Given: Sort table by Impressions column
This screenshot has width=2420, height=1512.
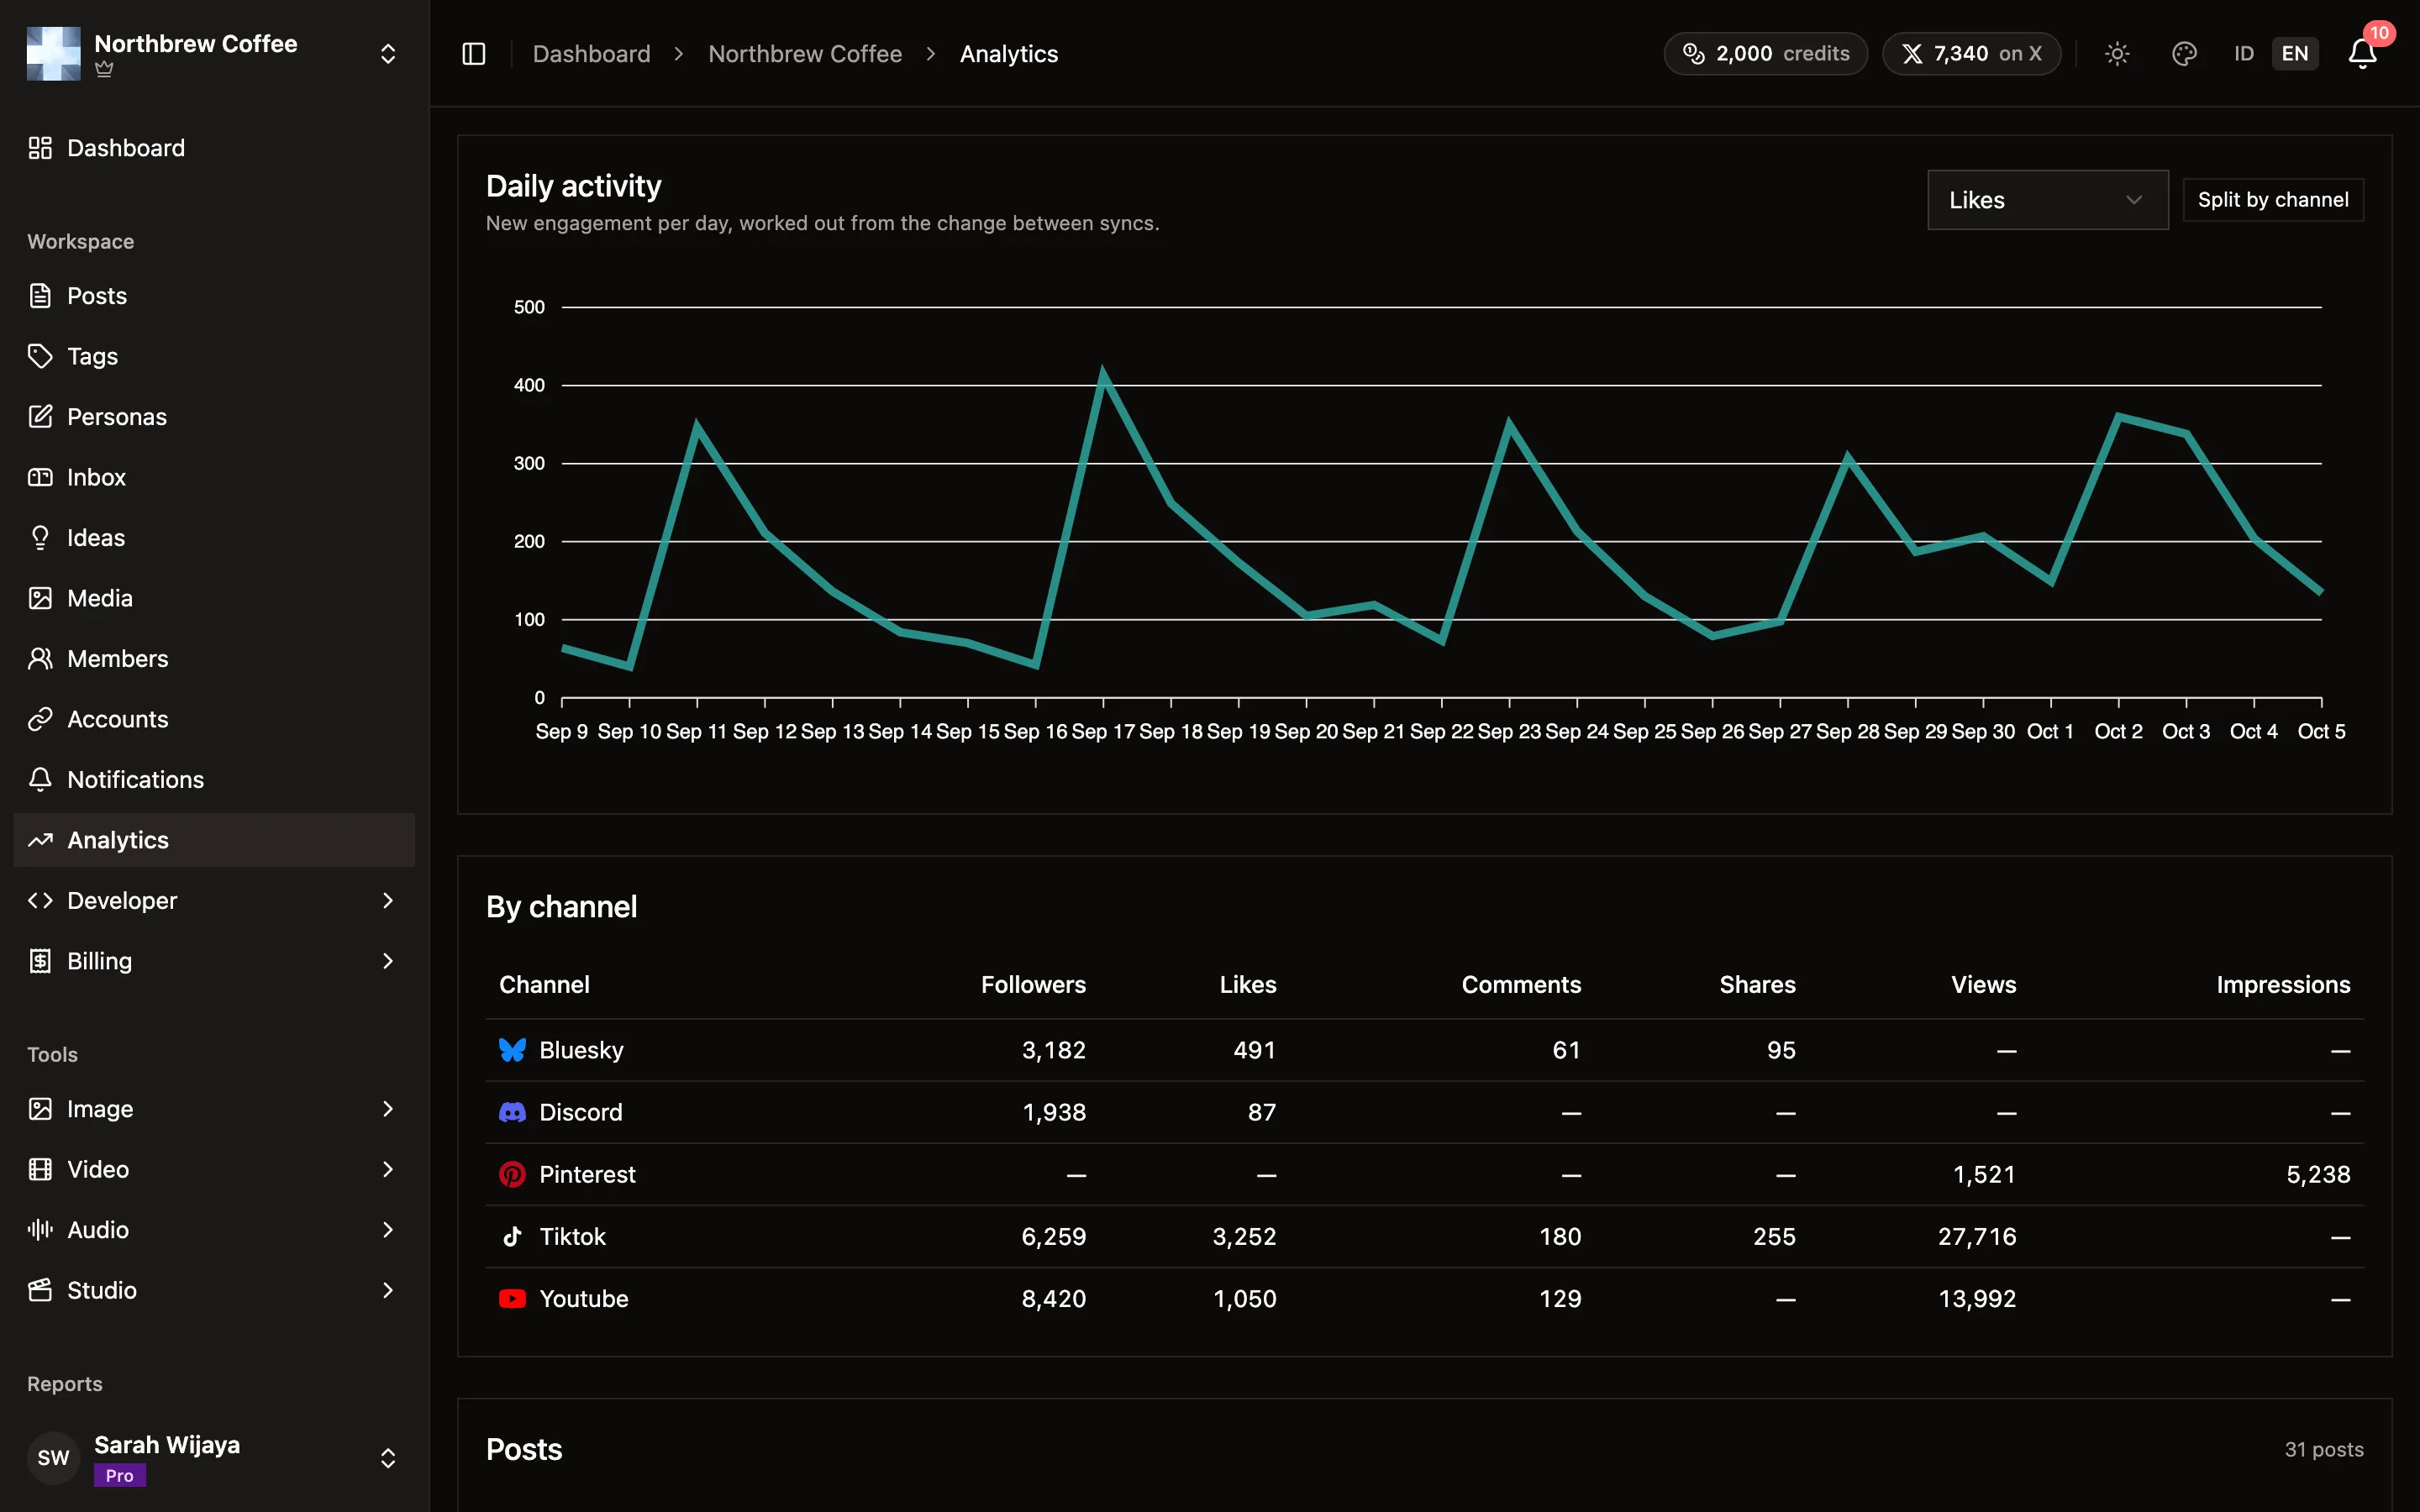Looking at the screenshot, I should pyautogui.click(x=2283, y=985).
